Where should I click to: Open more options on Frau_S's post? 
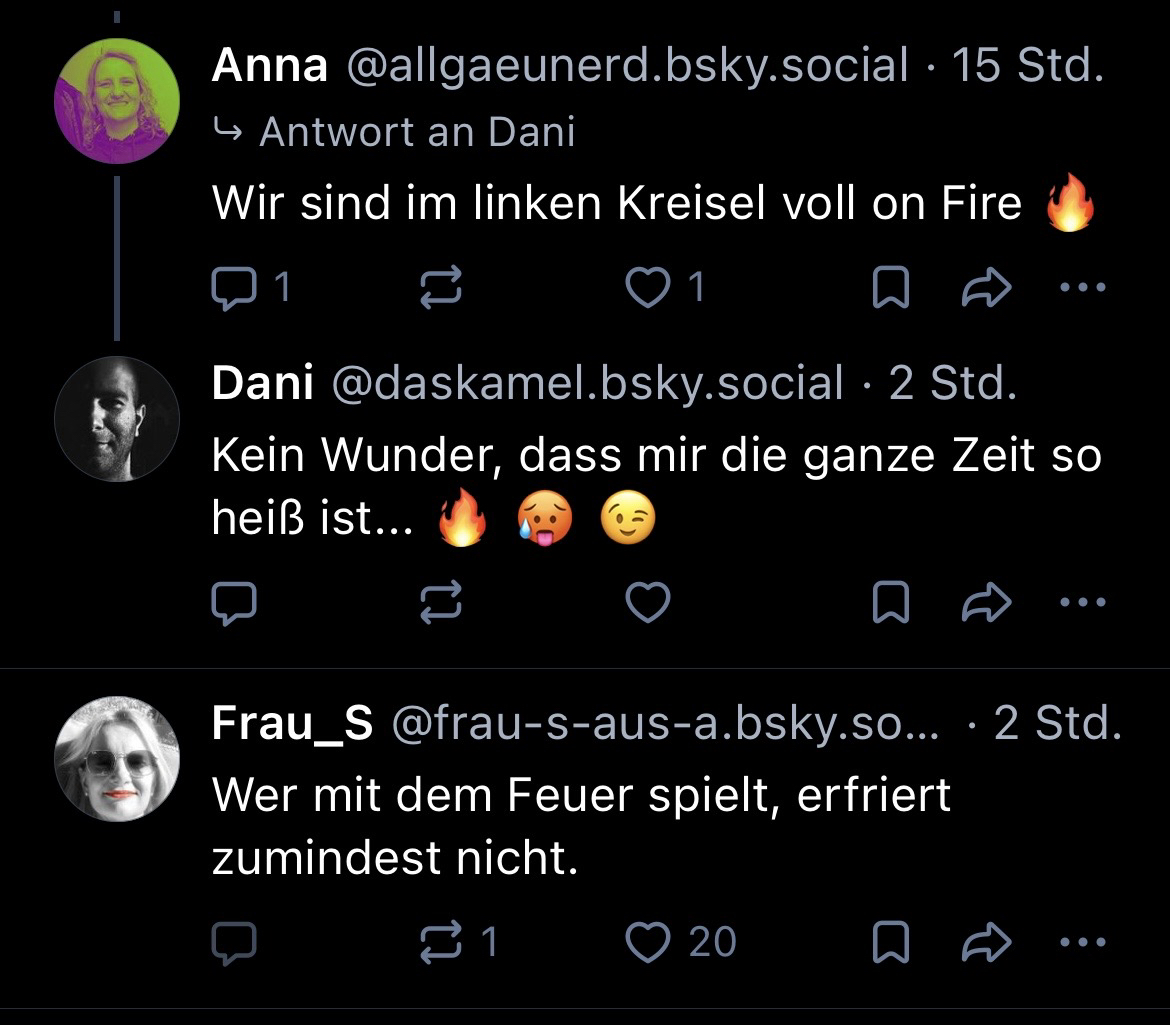[x=1083, y=942]
